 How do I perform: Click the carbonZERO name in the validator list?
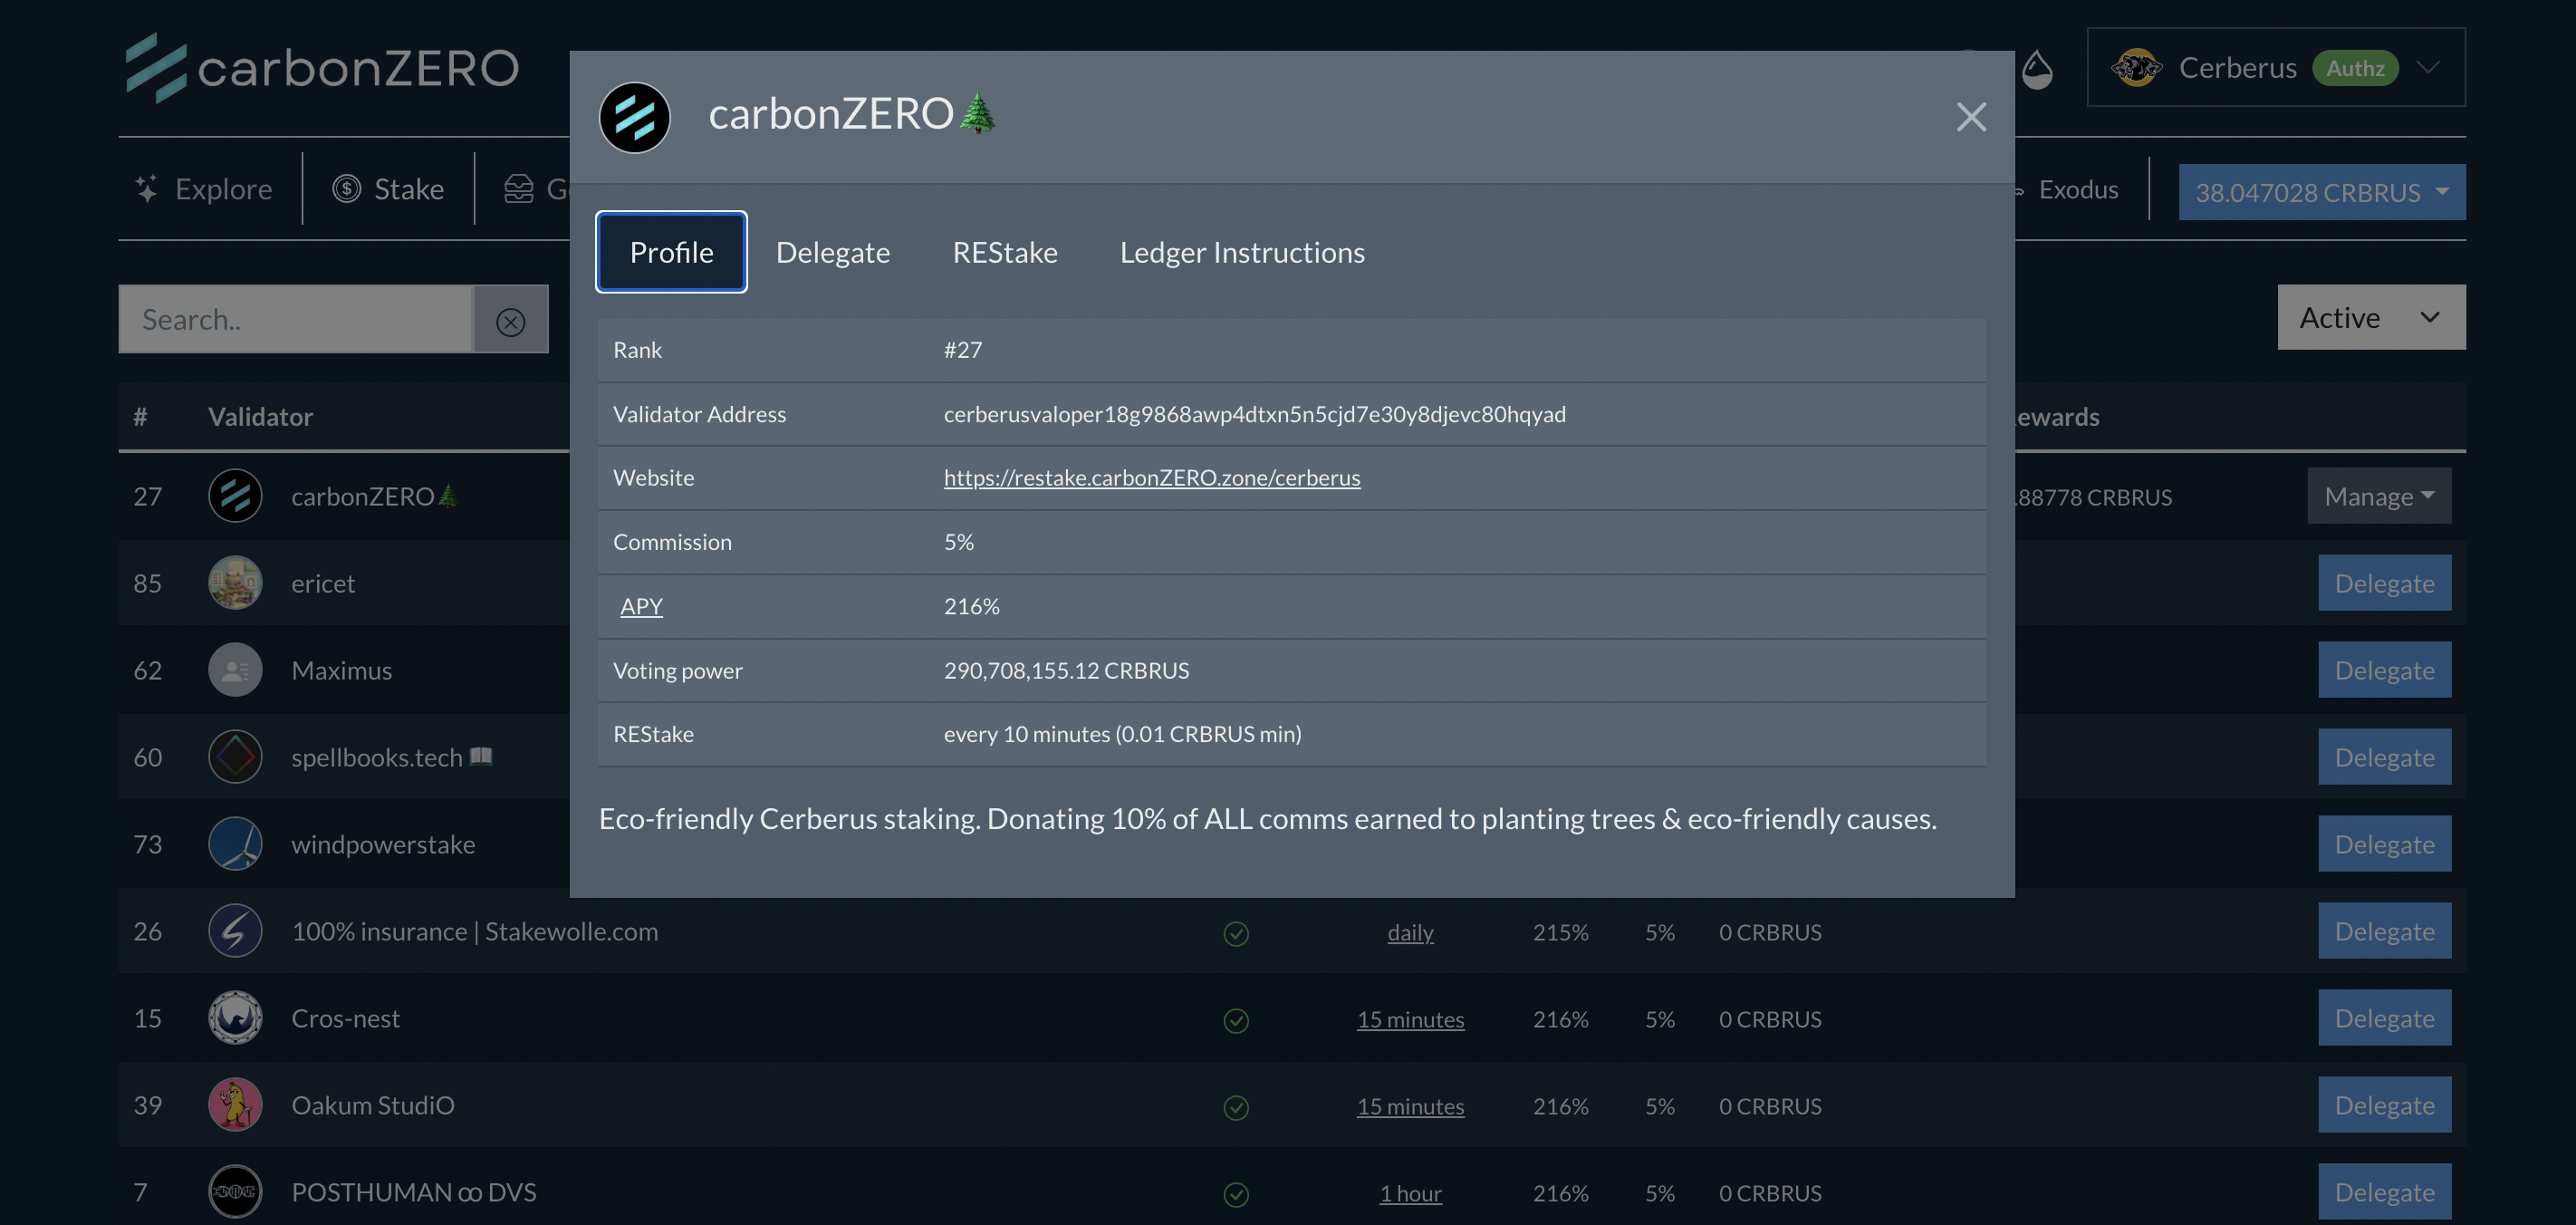coord(374,496)
